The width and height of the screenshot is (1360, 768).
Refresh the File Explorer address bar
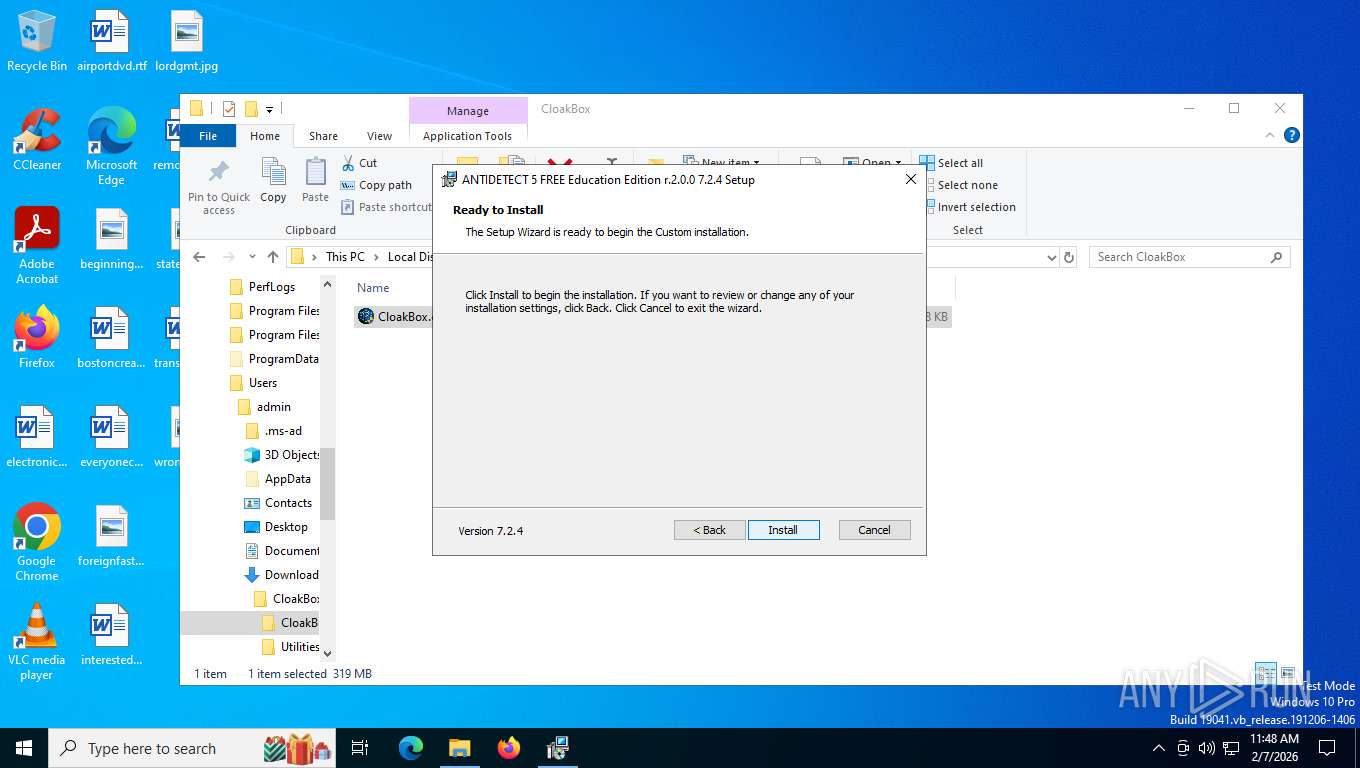point(1069,257)
